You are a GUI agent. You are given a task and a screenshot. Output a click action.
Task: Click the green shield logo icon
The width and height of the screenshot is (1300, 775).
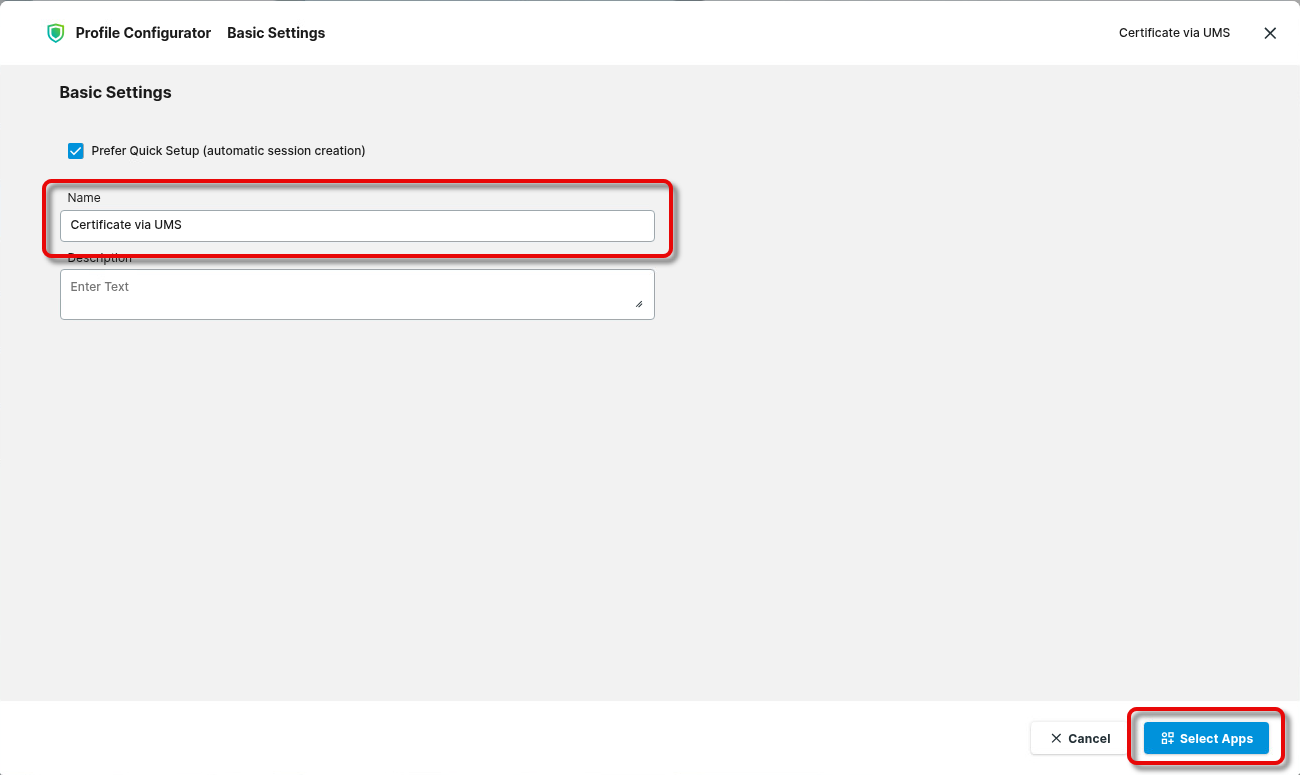coord(55,33)
